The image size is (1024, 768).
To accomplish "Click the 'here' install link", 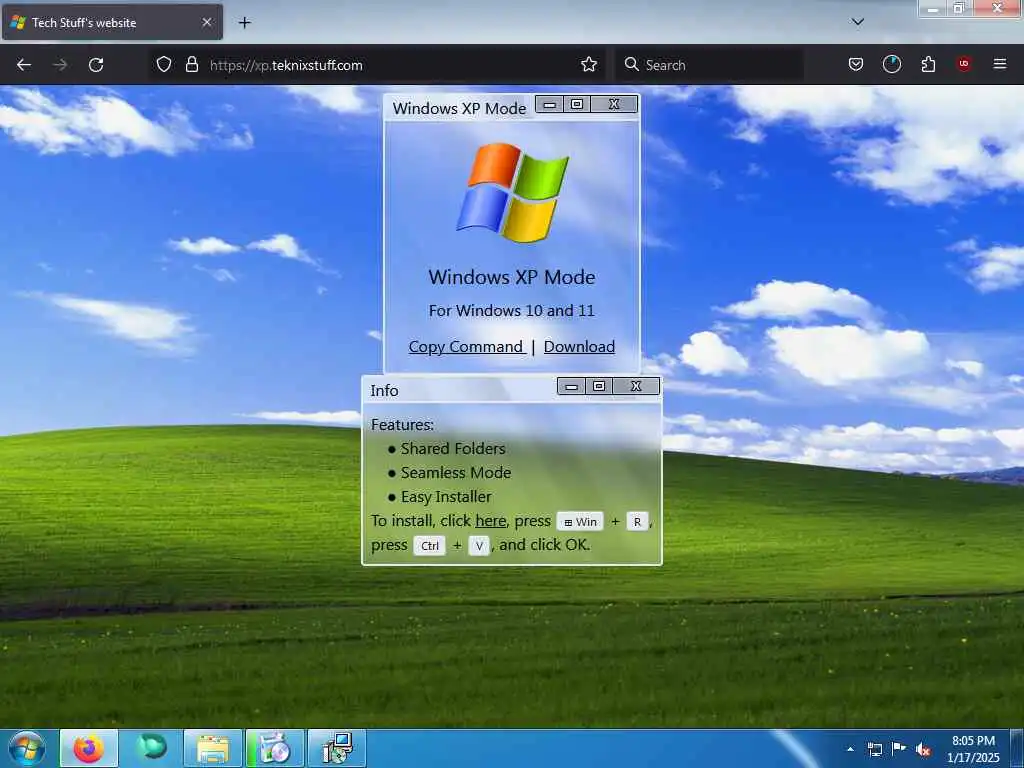I will click(x=490, y=520).
